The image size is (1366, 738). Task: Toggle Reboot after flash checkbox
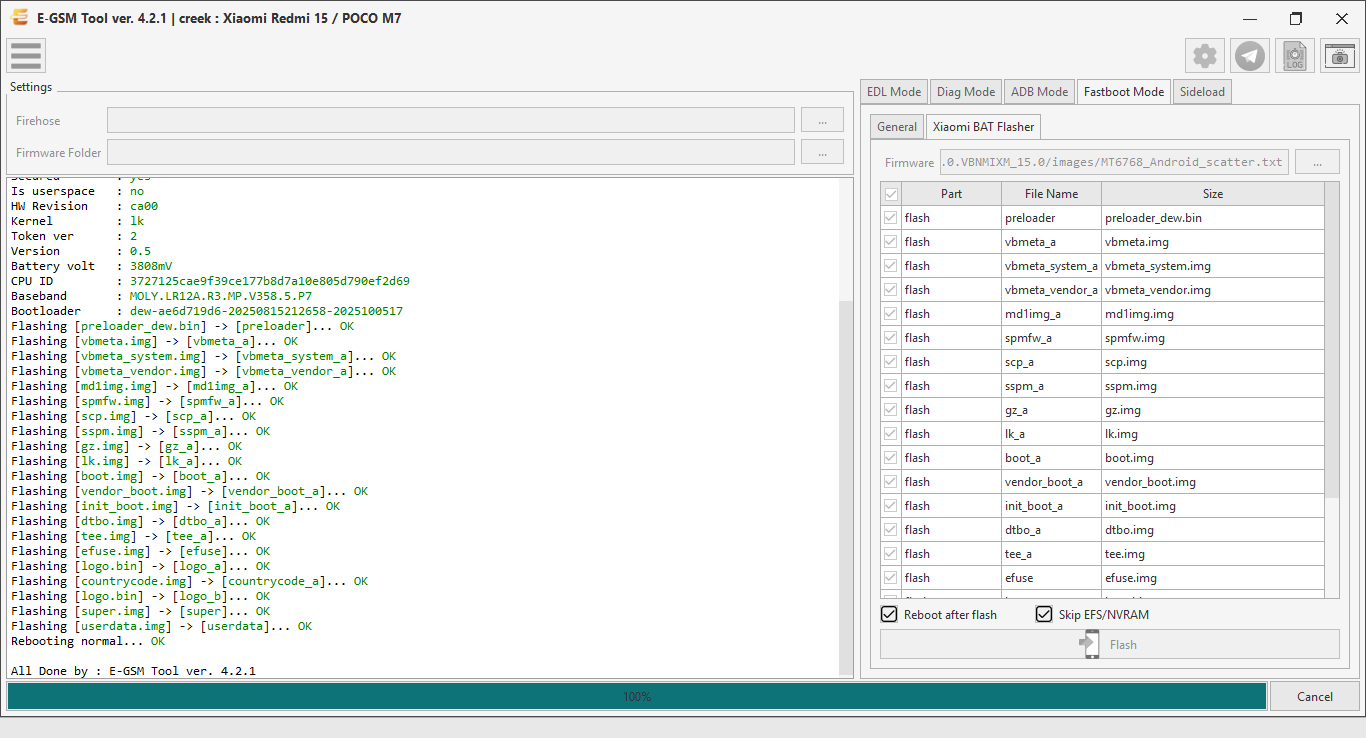point(889,614)
